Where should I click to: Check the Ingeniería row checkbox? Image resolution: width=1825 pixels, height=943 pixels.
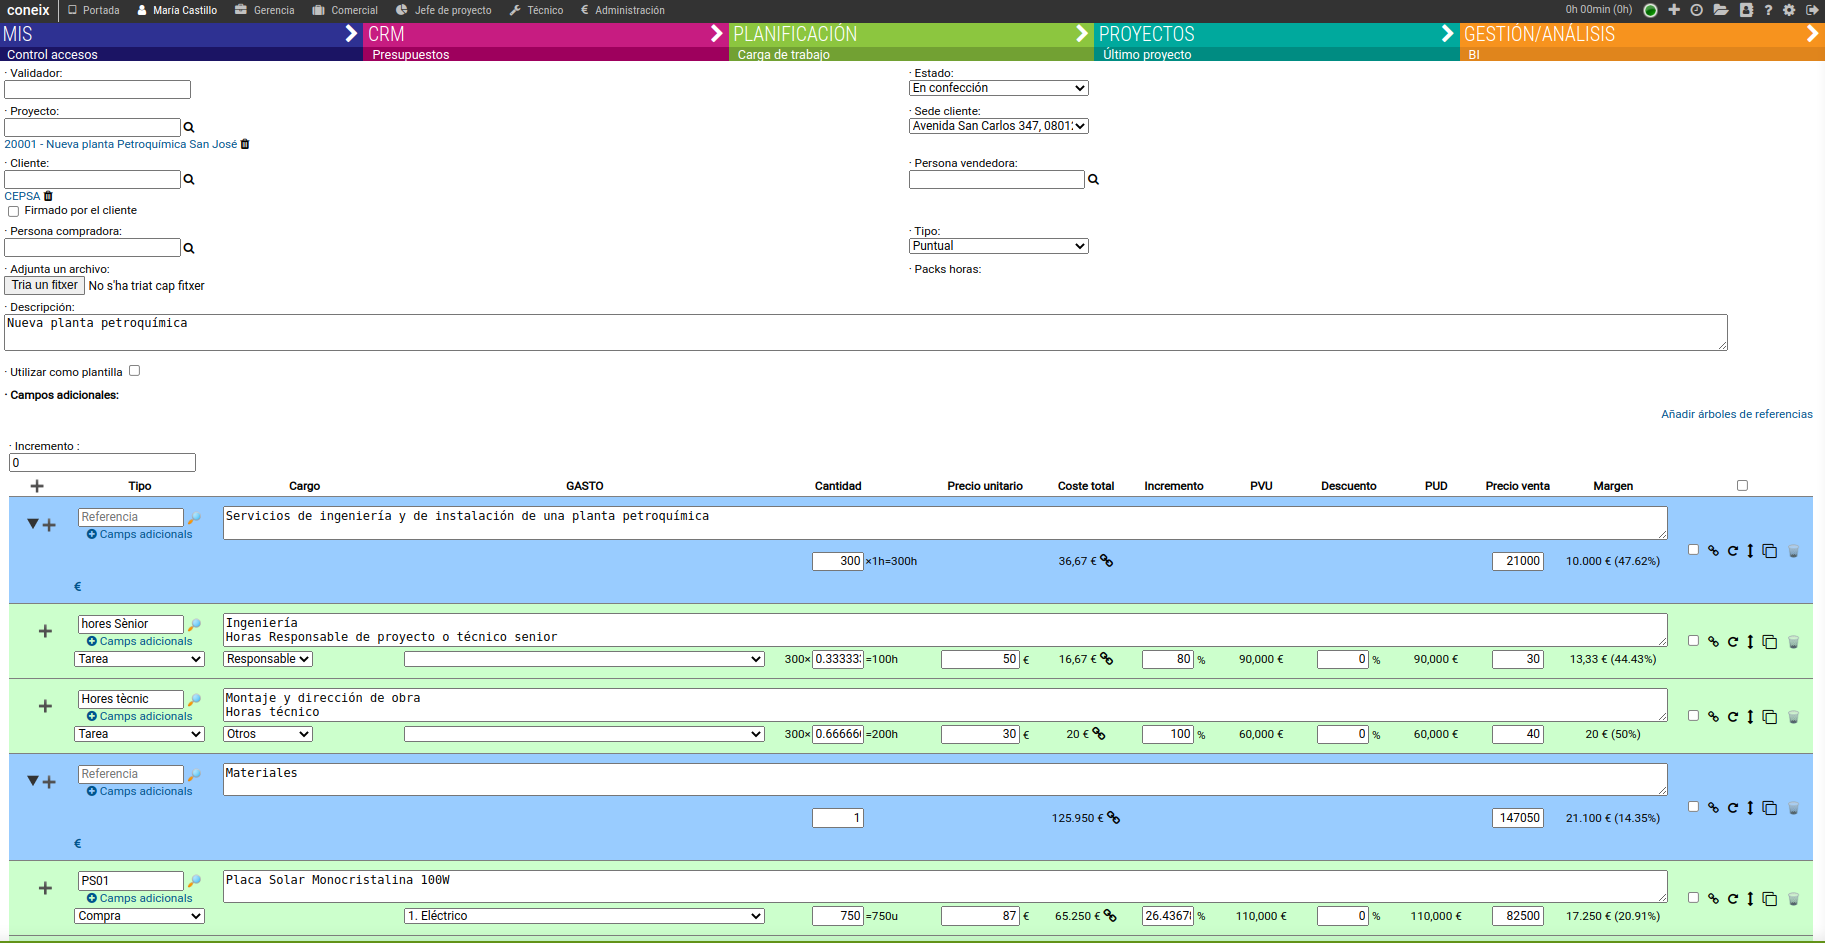tap(1693, 641)
